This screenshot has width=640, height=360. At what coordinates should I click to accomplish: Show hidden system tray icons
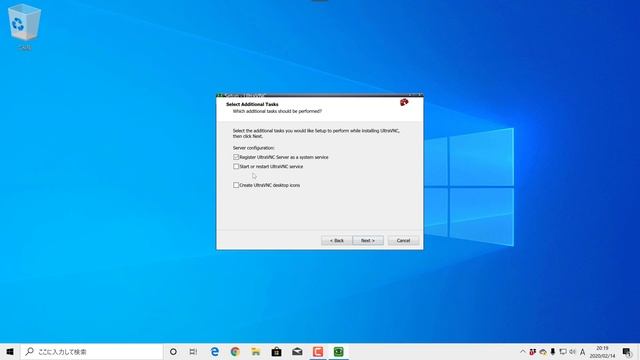point(523,351)
